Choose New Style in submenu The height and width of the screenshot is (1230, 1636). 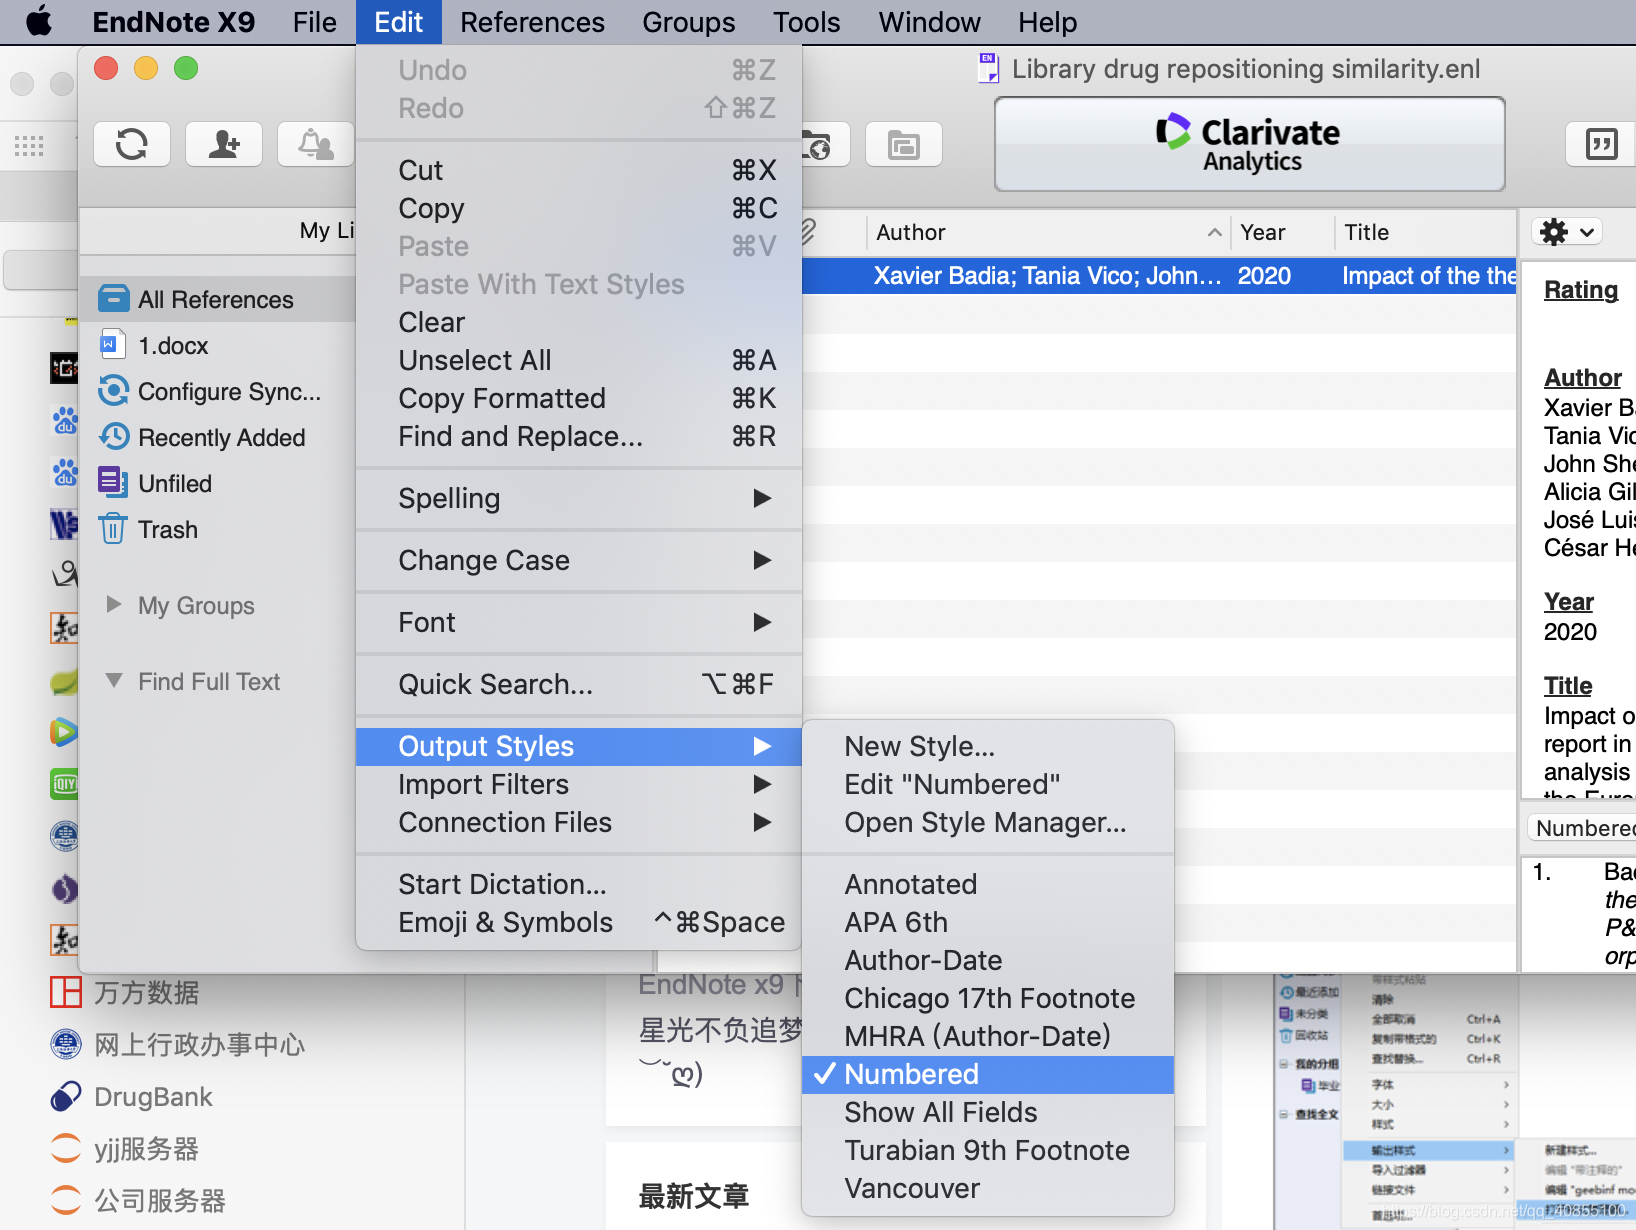[988, 746]
